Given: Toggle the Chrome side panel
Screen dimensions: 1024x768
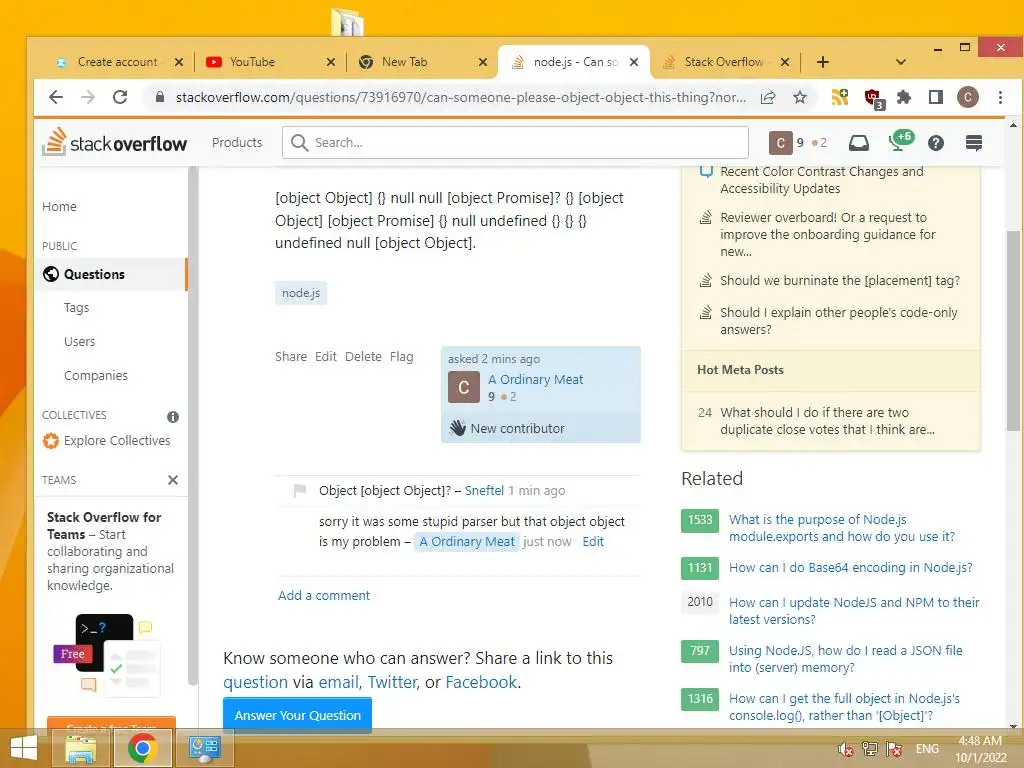Looking at the screenshot, I should 936,97.
